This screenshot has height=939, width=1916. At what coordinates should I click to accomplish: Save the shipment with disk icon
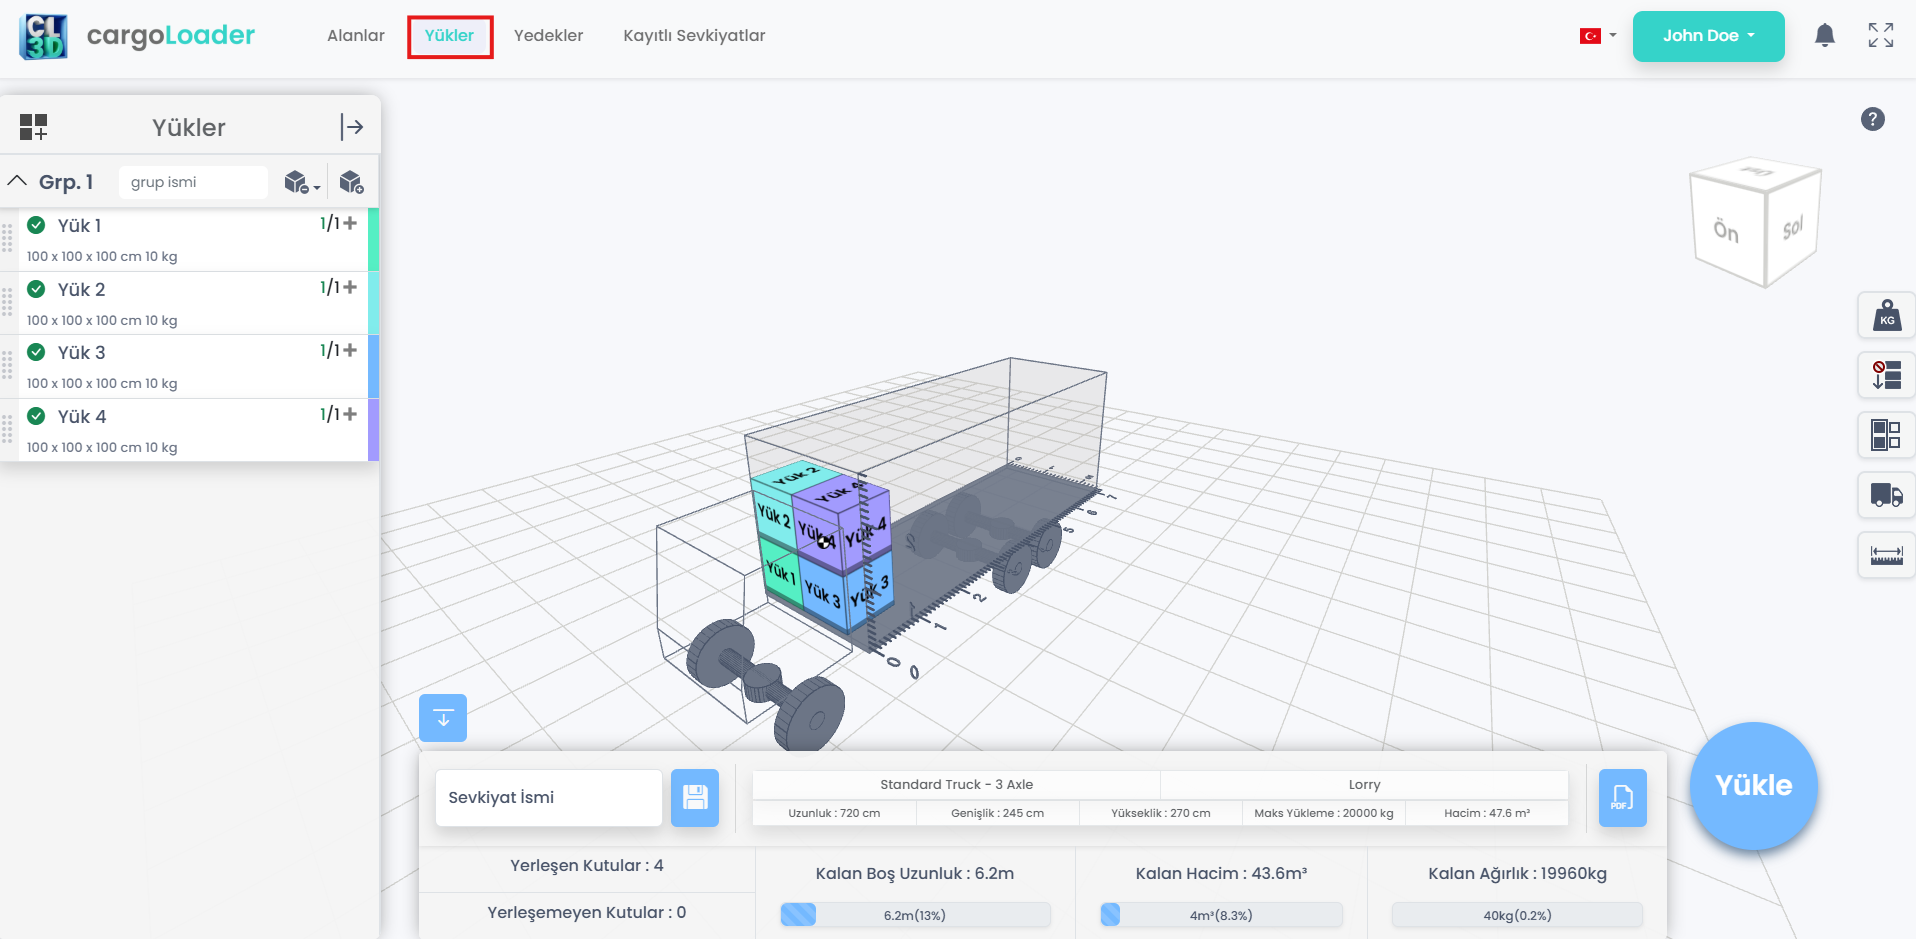695,798
